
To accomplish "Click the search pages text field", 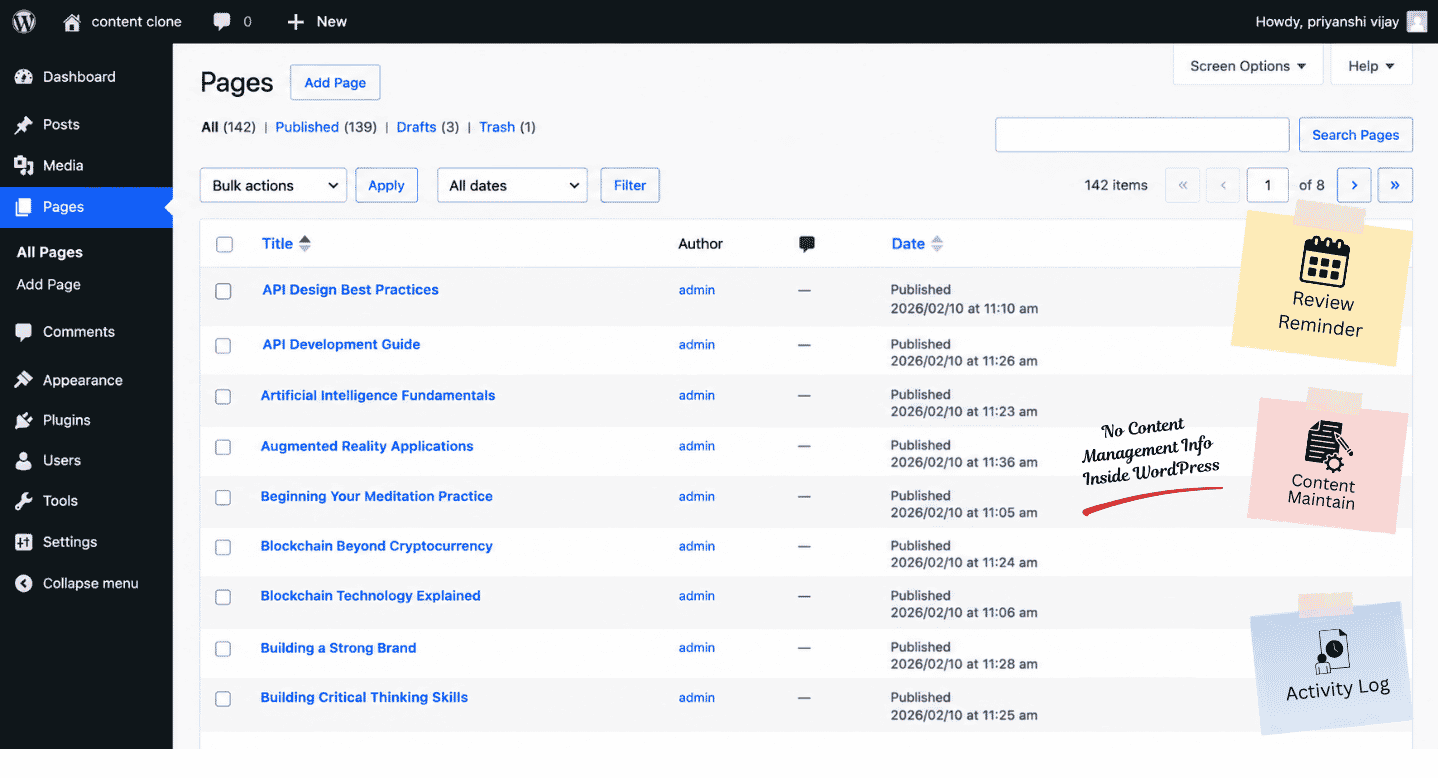I will tap(1142, 135).
